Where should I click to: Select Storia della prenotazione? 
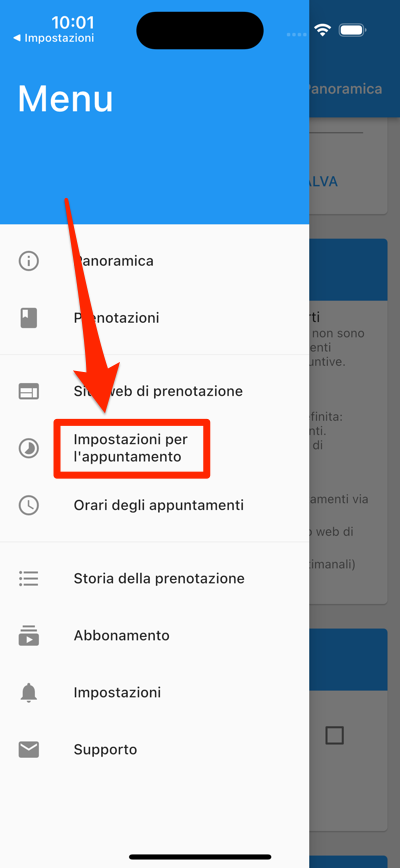click(155, 578)
